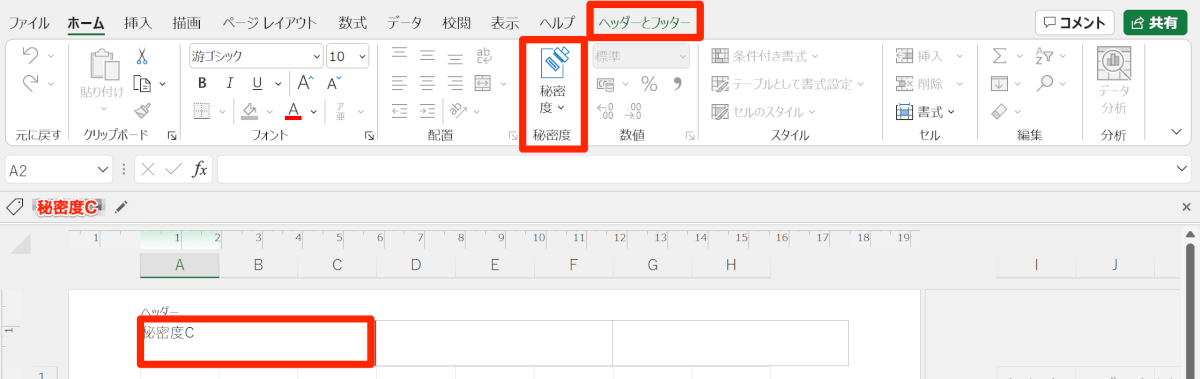The width and height of the screenshot is (1200, 379).
Task: Toggle Italic formatting
Action: tap(229, 83)
